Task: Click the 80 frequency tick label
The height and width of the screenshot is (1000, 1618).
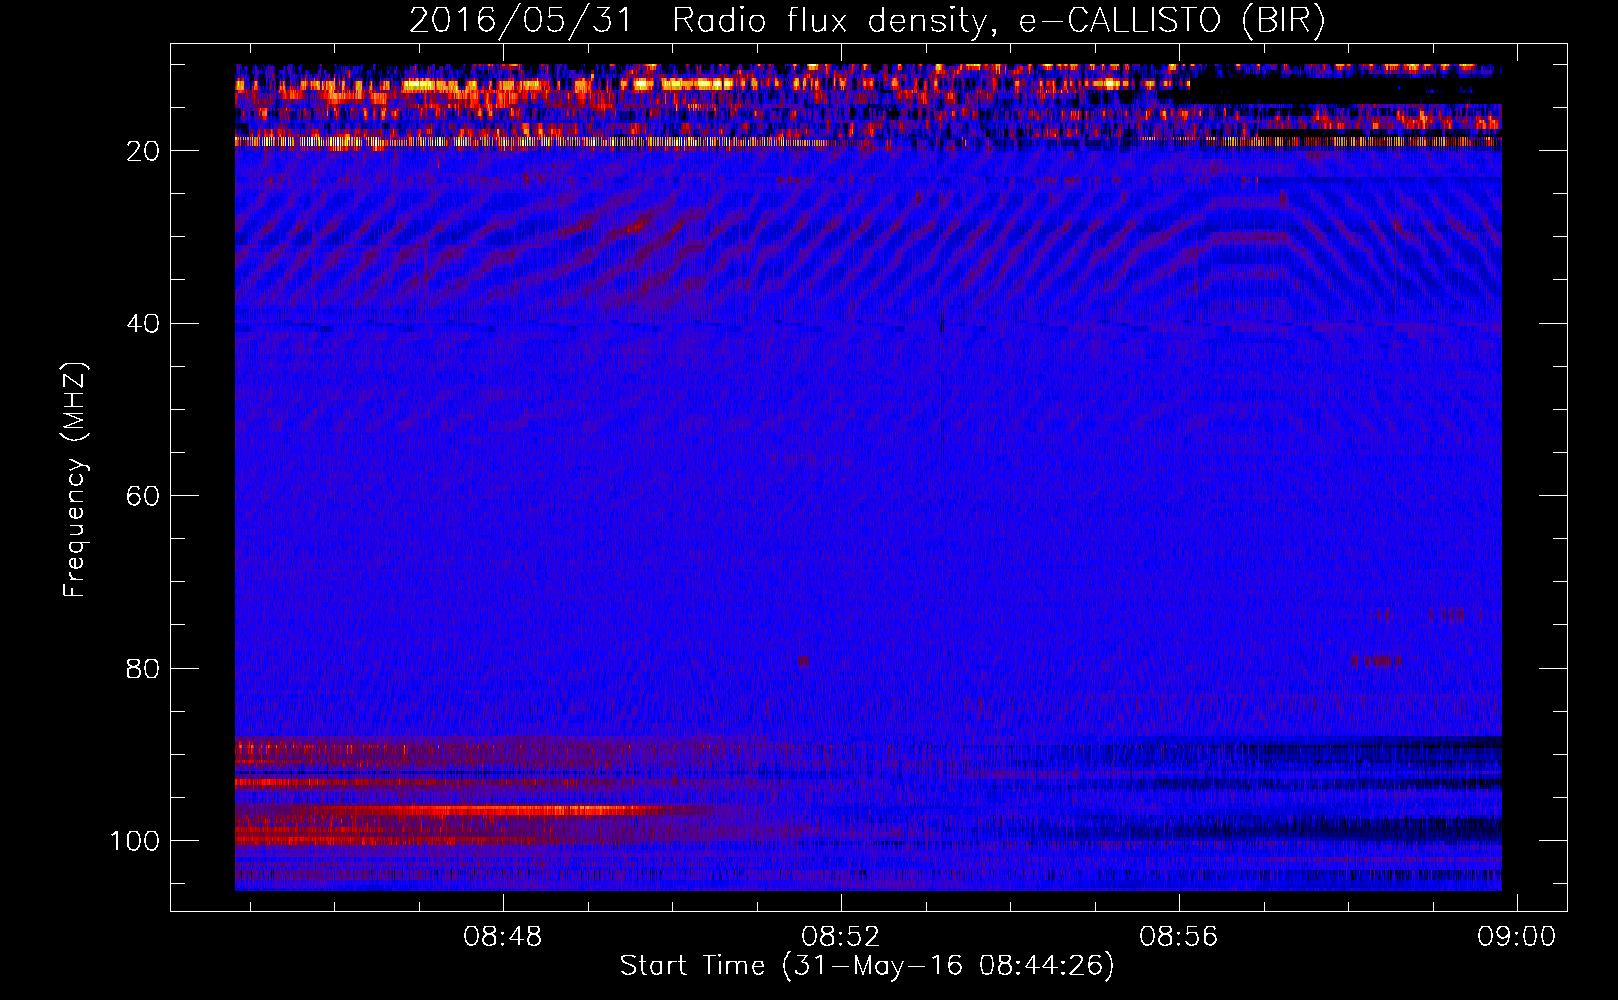Action: [143, 668]
